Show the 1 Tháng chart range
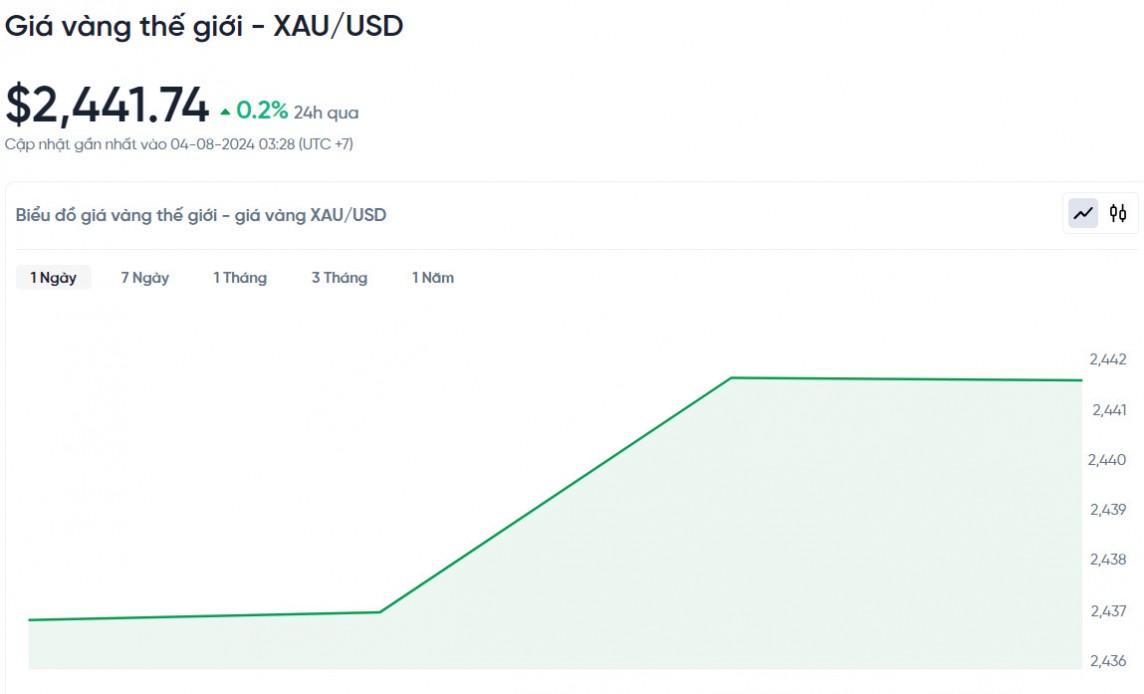This screenshot has width=1144, height=694. pos(240,278)
